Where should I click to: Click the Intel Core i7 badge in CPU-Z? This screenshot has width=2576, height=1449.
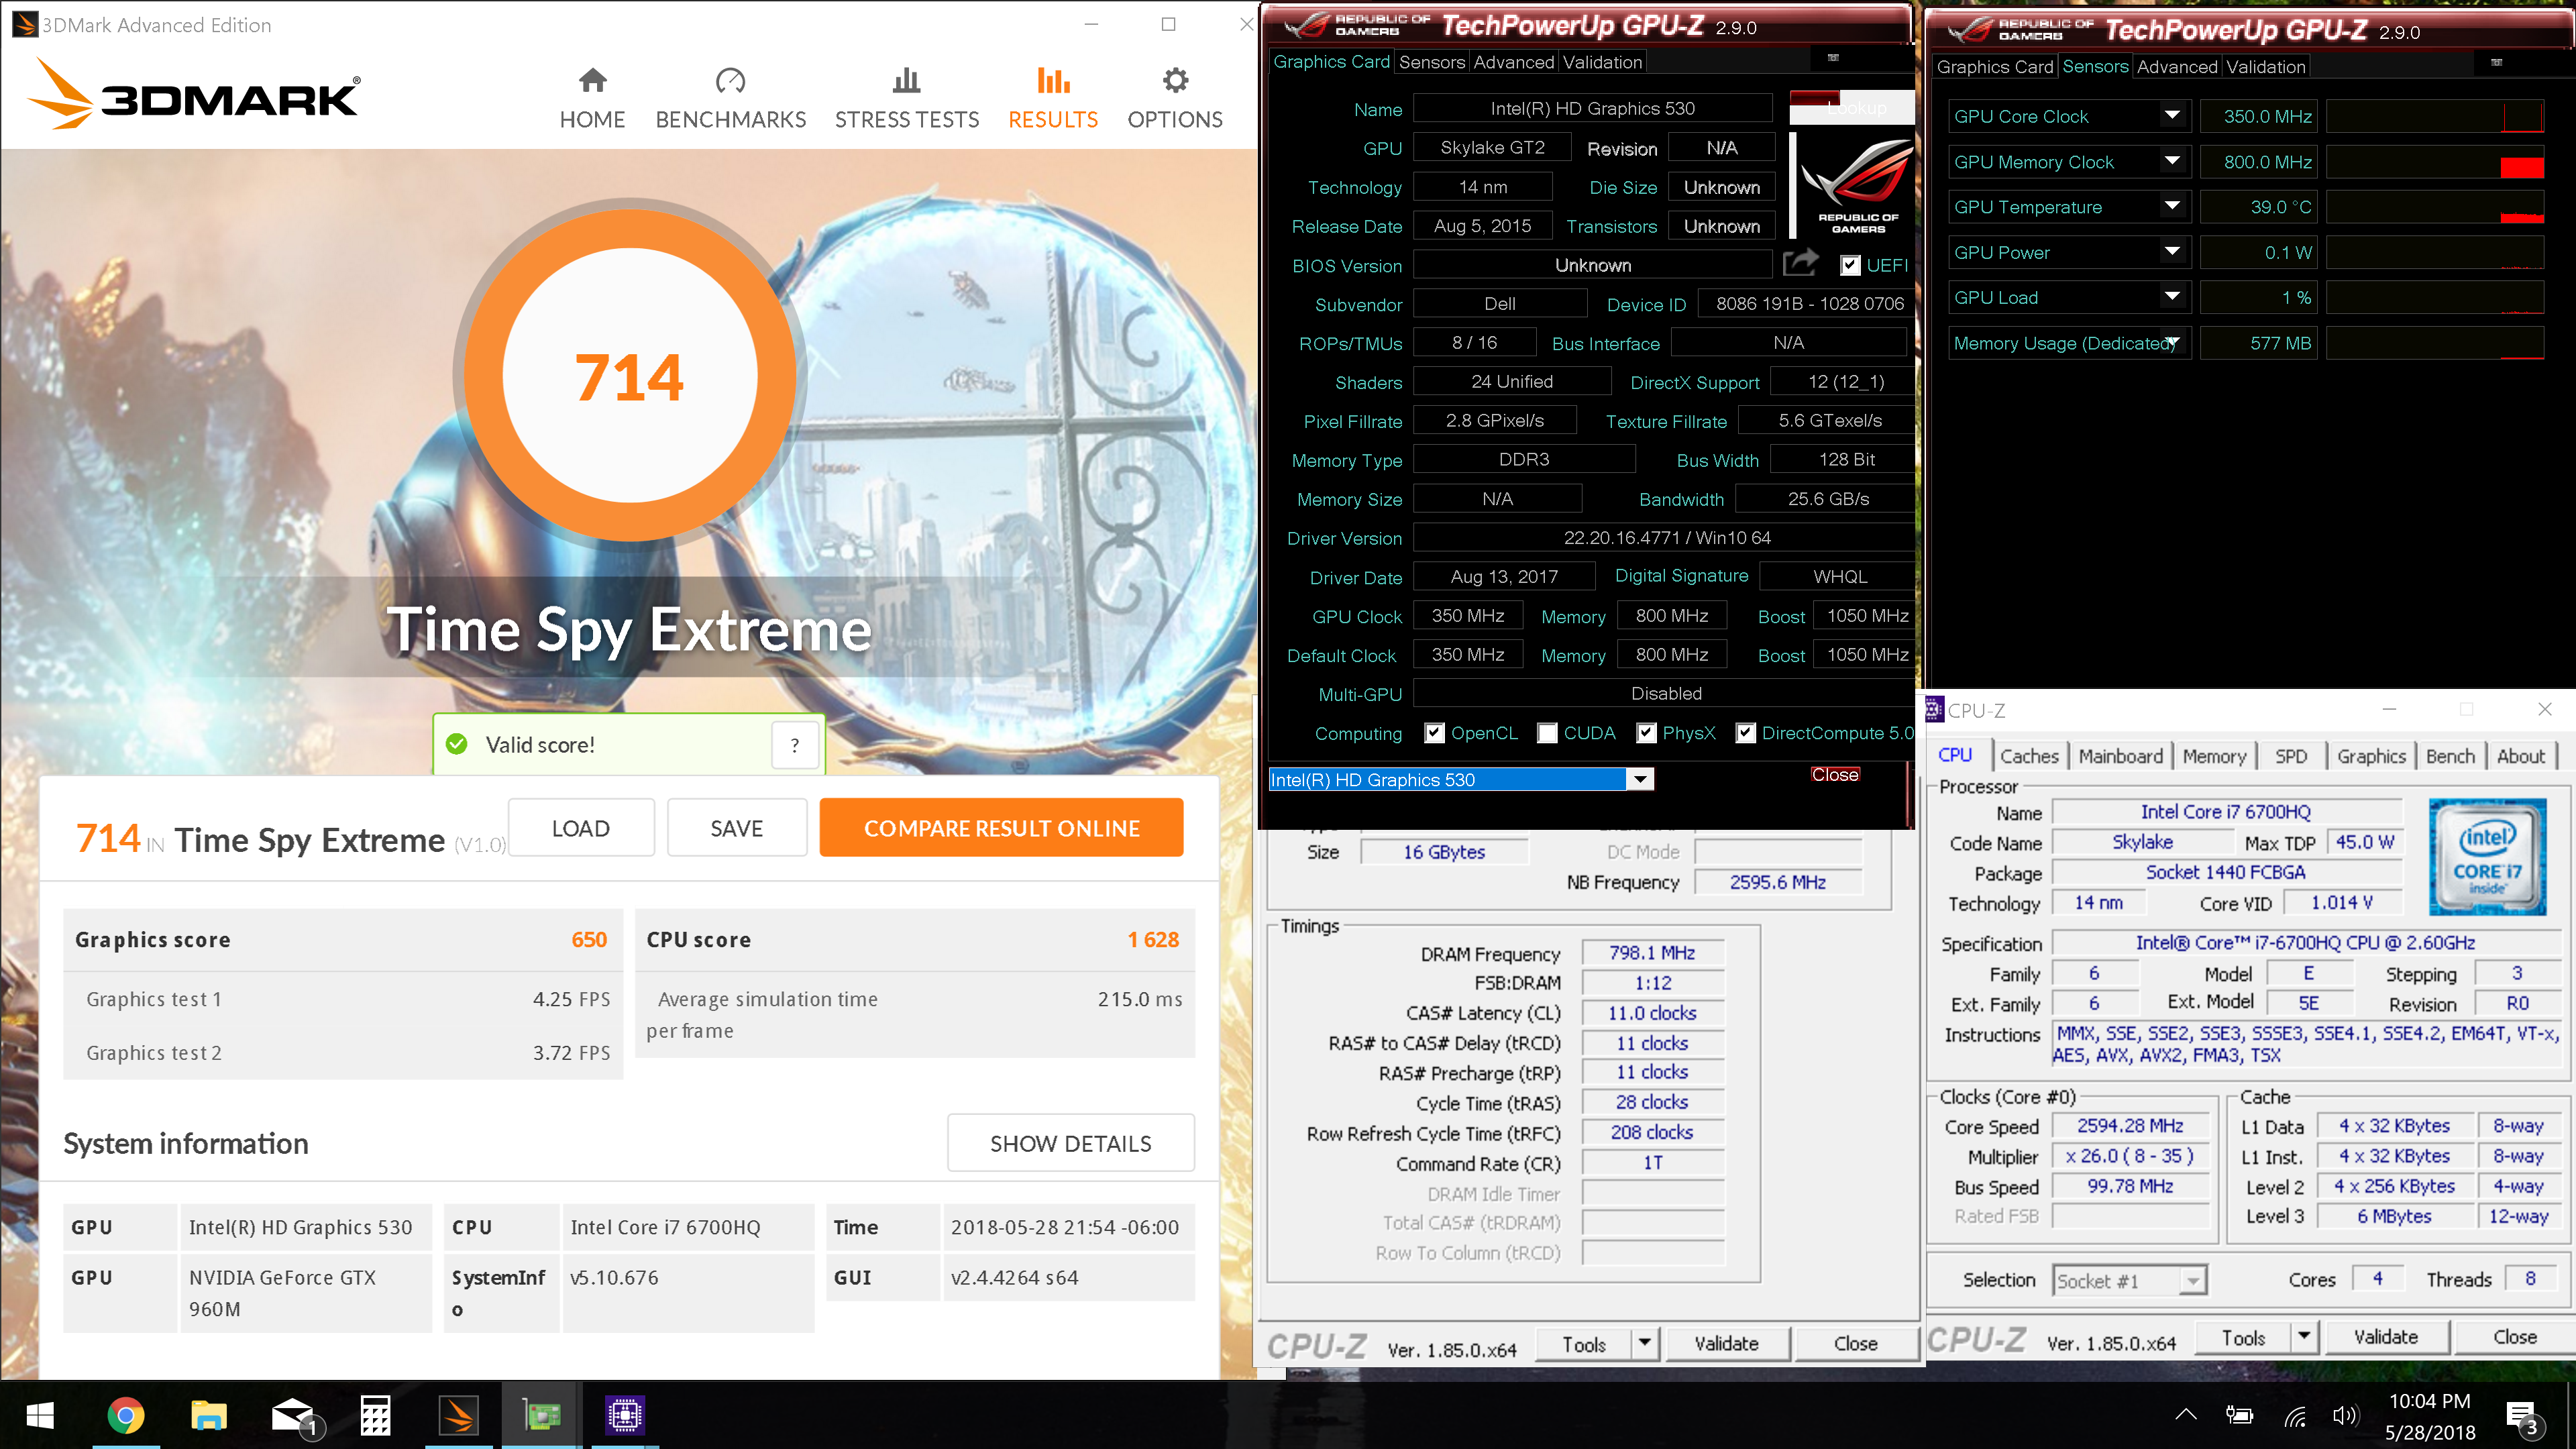[2487, 857]
